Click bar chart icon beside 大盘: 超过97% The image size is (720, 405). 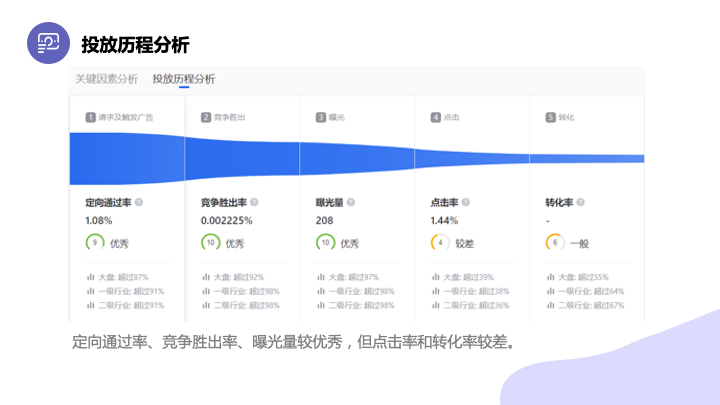[321, 277]
